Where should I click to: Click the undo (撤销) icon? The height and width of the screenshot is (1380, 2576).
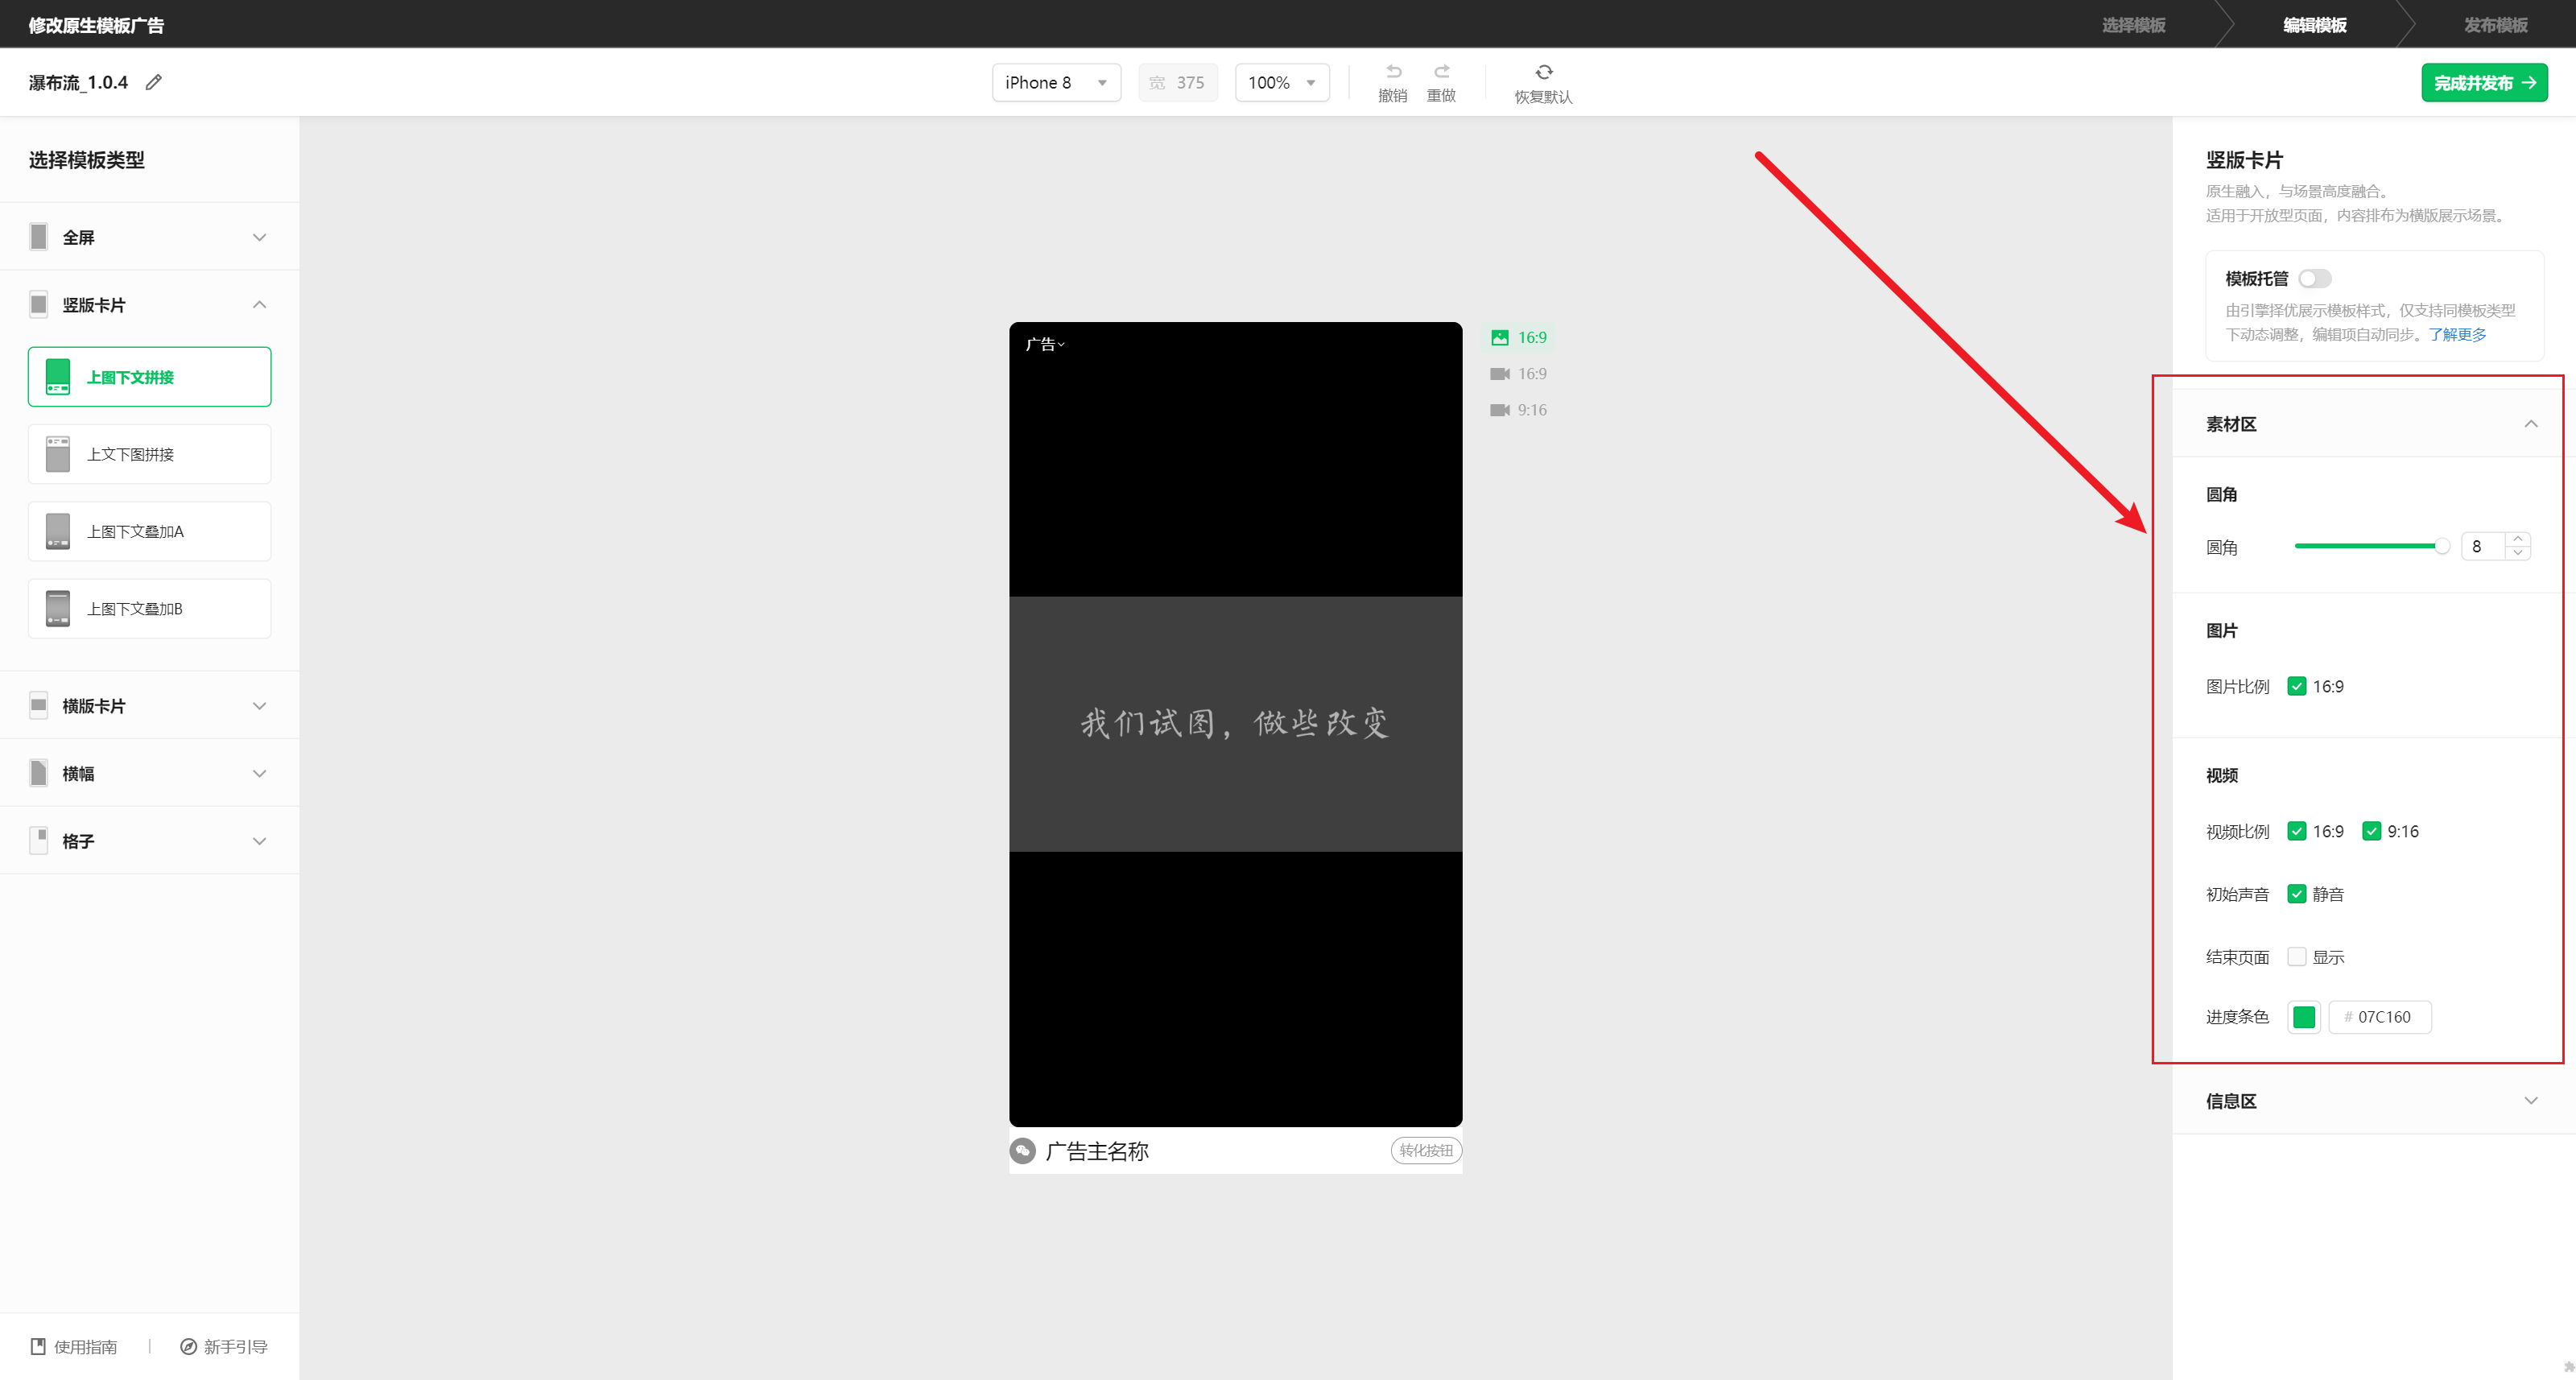1393,72
